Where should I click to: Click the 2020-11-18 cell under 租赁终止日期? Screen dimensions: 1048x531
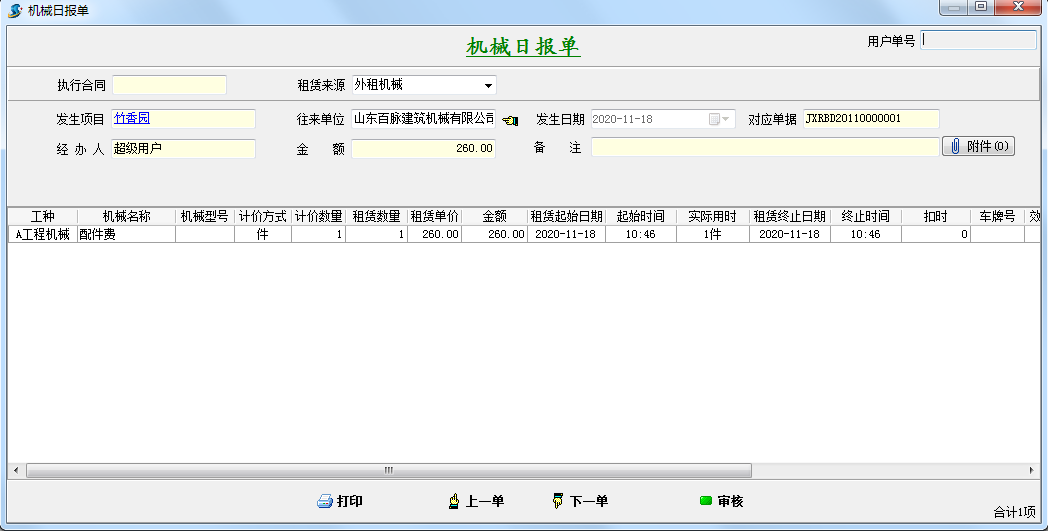(789, 234)
